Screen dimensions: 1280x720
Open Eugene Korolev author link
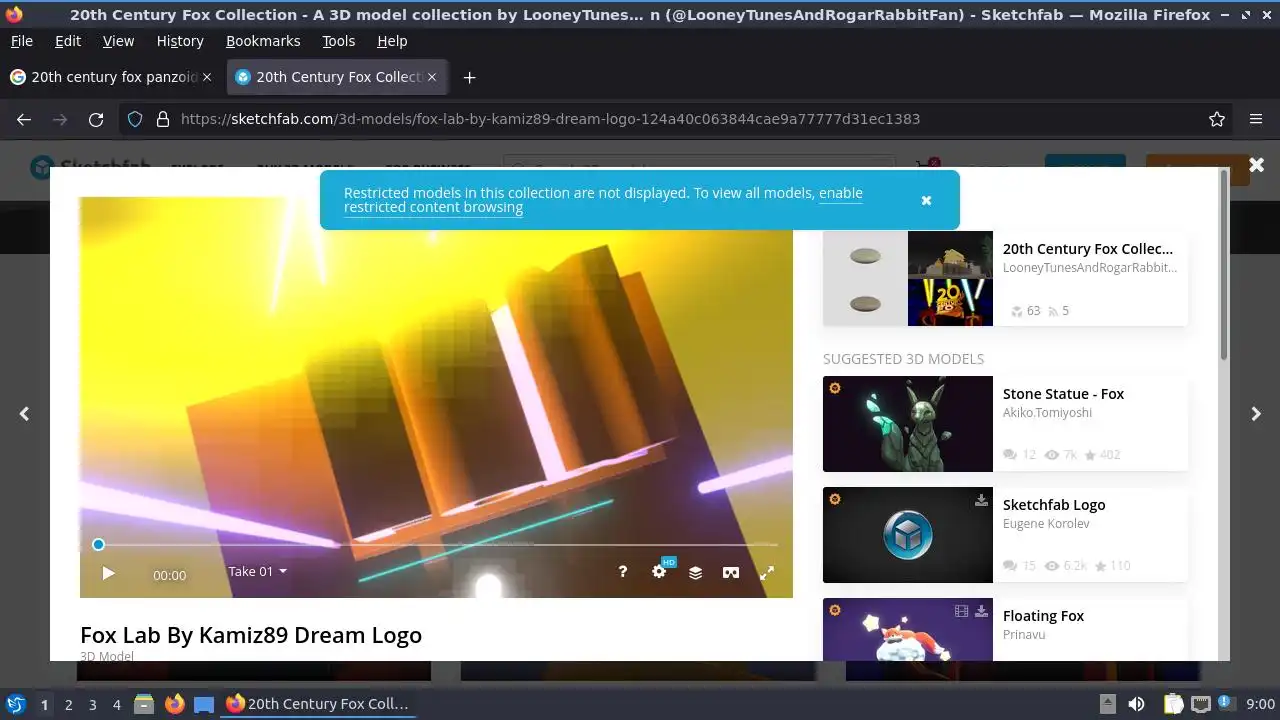(x=1046, y=523)
